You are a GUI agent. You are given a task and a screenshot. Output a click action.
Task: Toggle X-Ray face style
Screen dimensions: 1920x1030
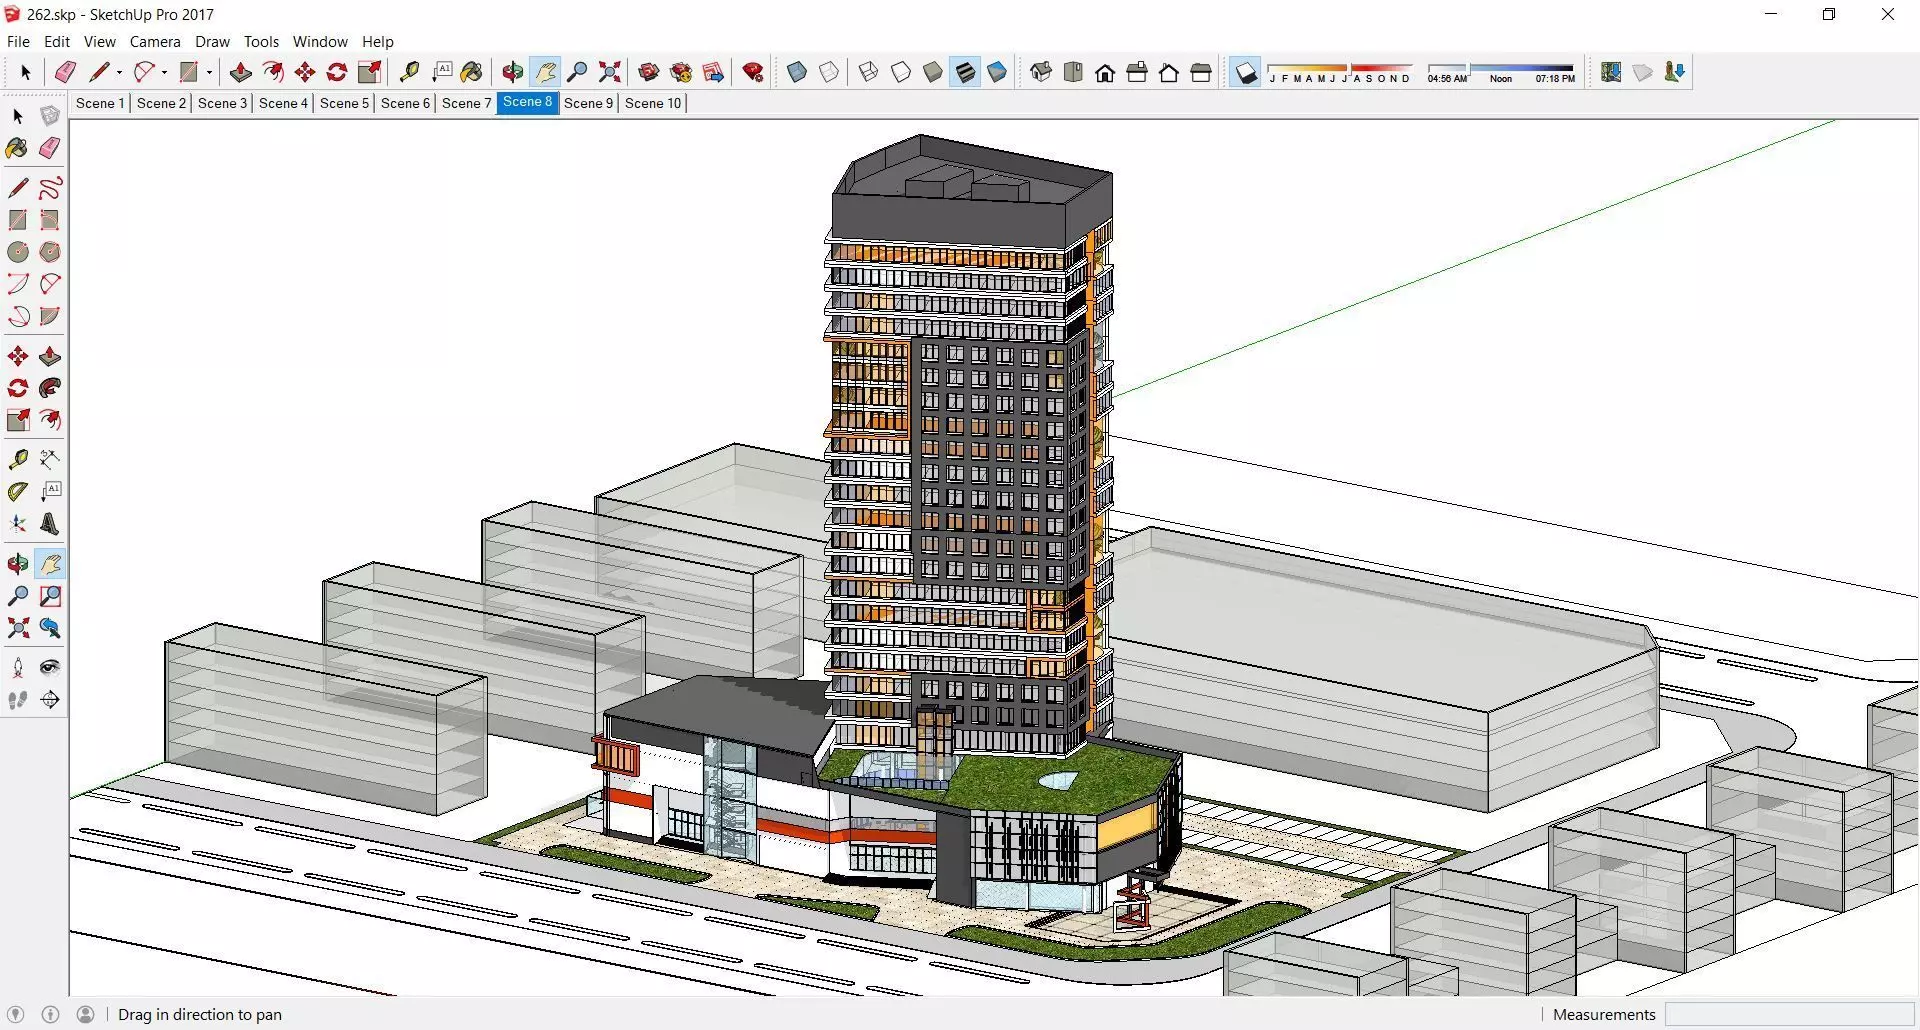click(797, 72)
